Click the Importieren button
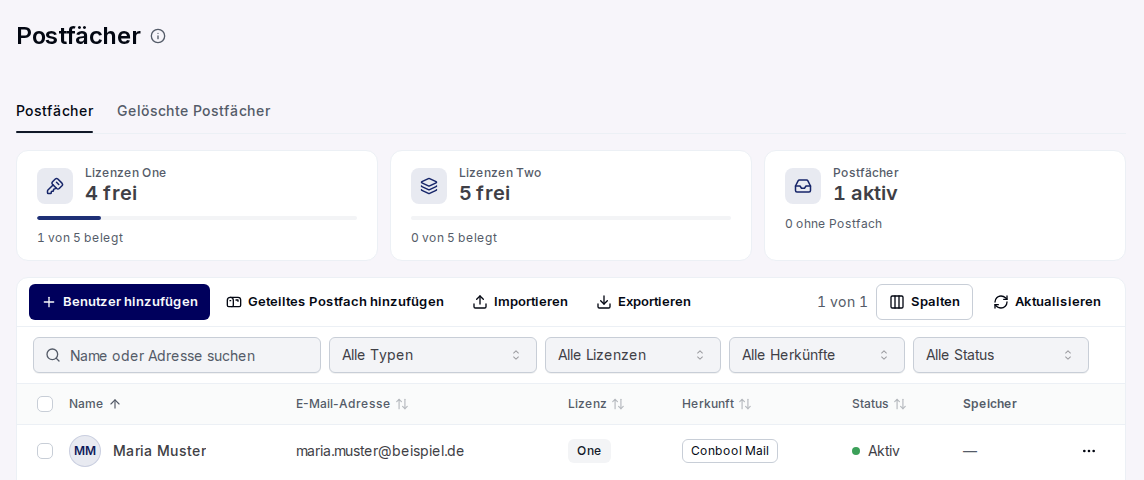The height and width of the screenshot is (480, 1144). point(520,302)
